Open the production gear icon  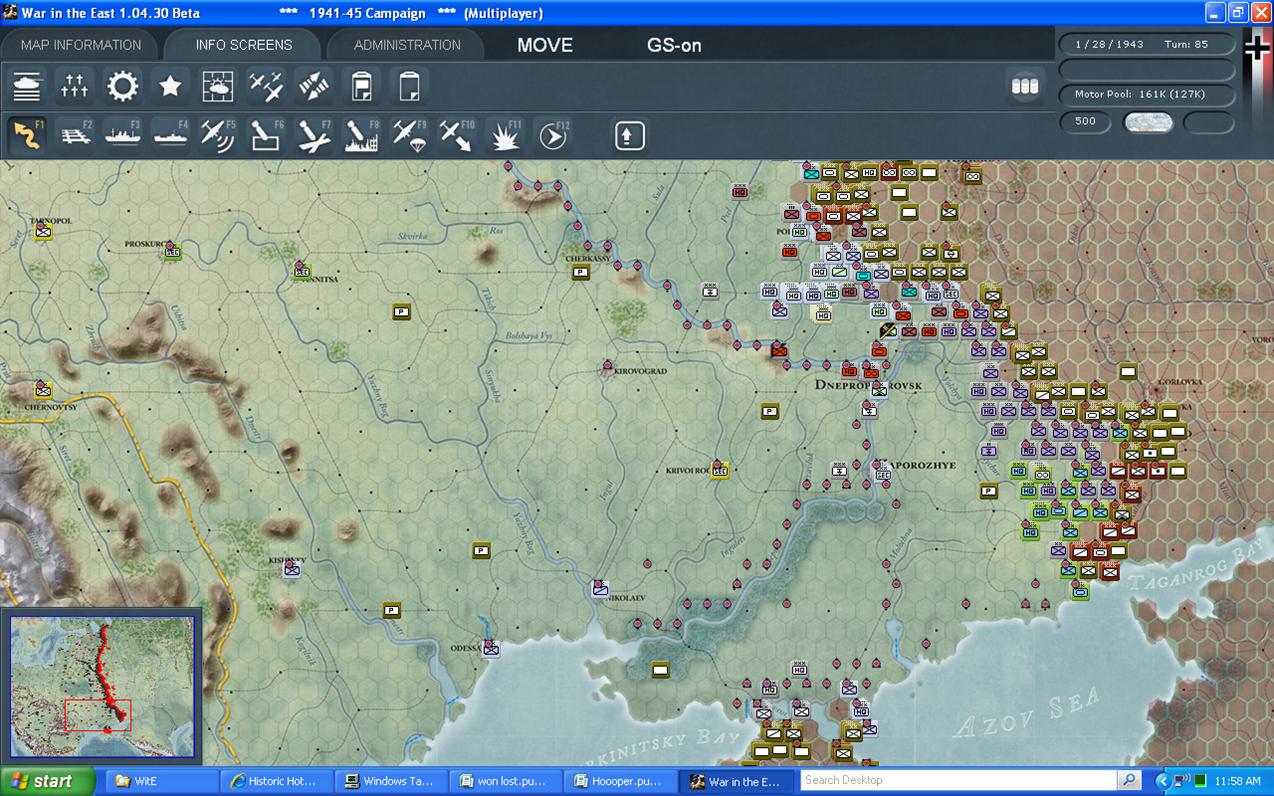click(123, 87)
